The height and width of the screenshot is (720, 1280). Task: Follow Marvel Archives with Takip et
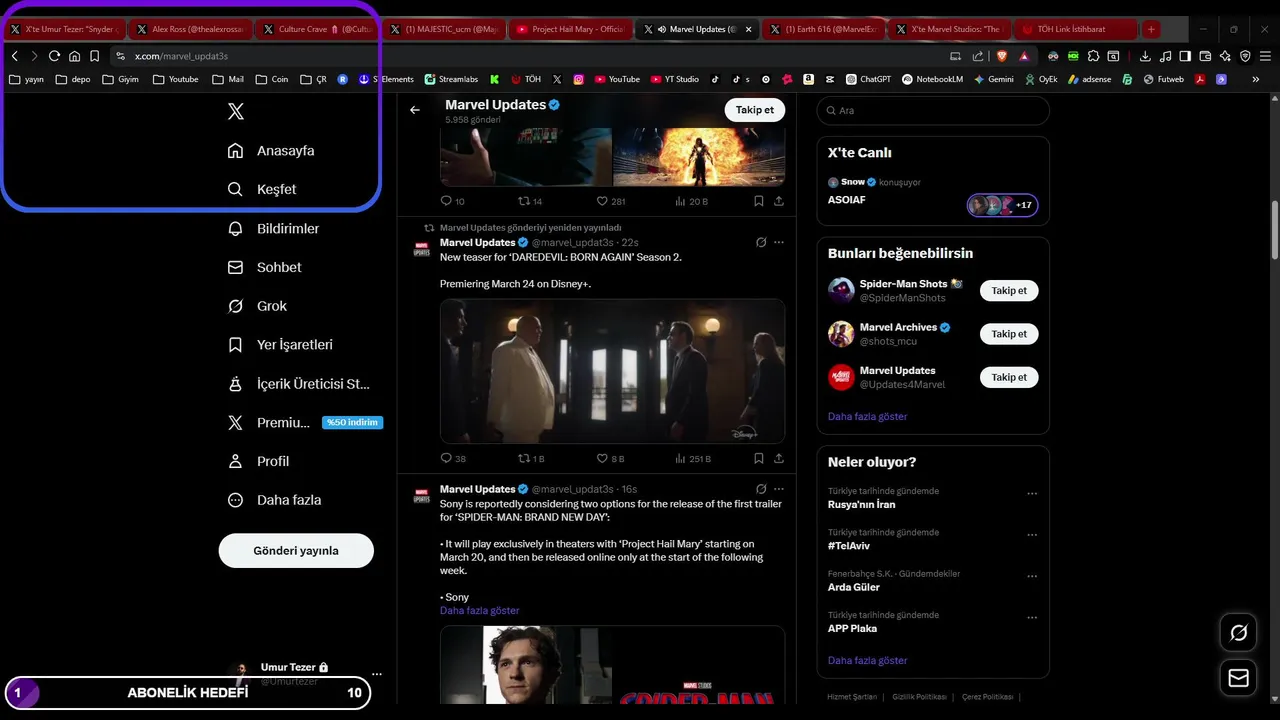(x=1009, y=334)
